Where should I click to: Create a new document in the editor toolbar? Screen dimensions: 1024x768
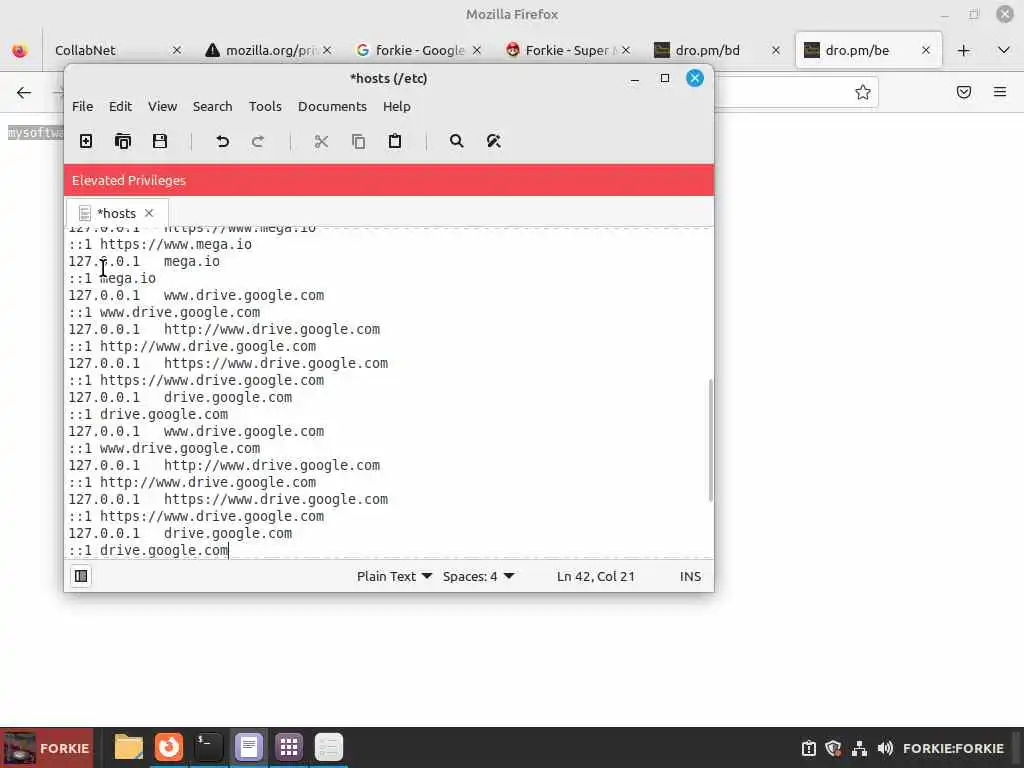point(86,141)
